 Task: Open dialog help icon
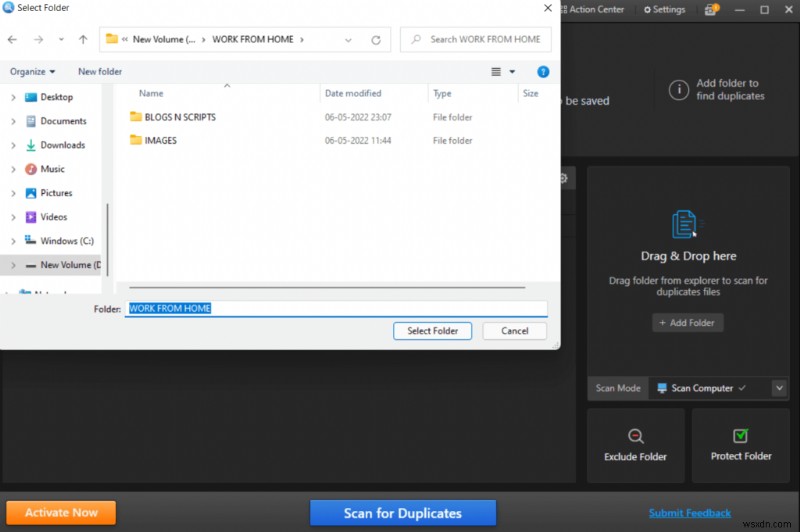point(543,72)
